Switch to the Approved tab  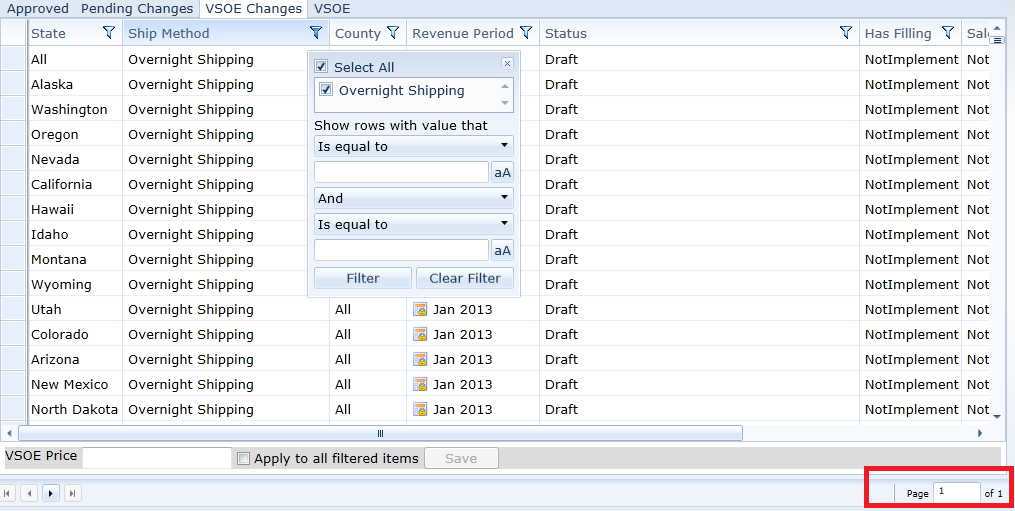point(38,9)
